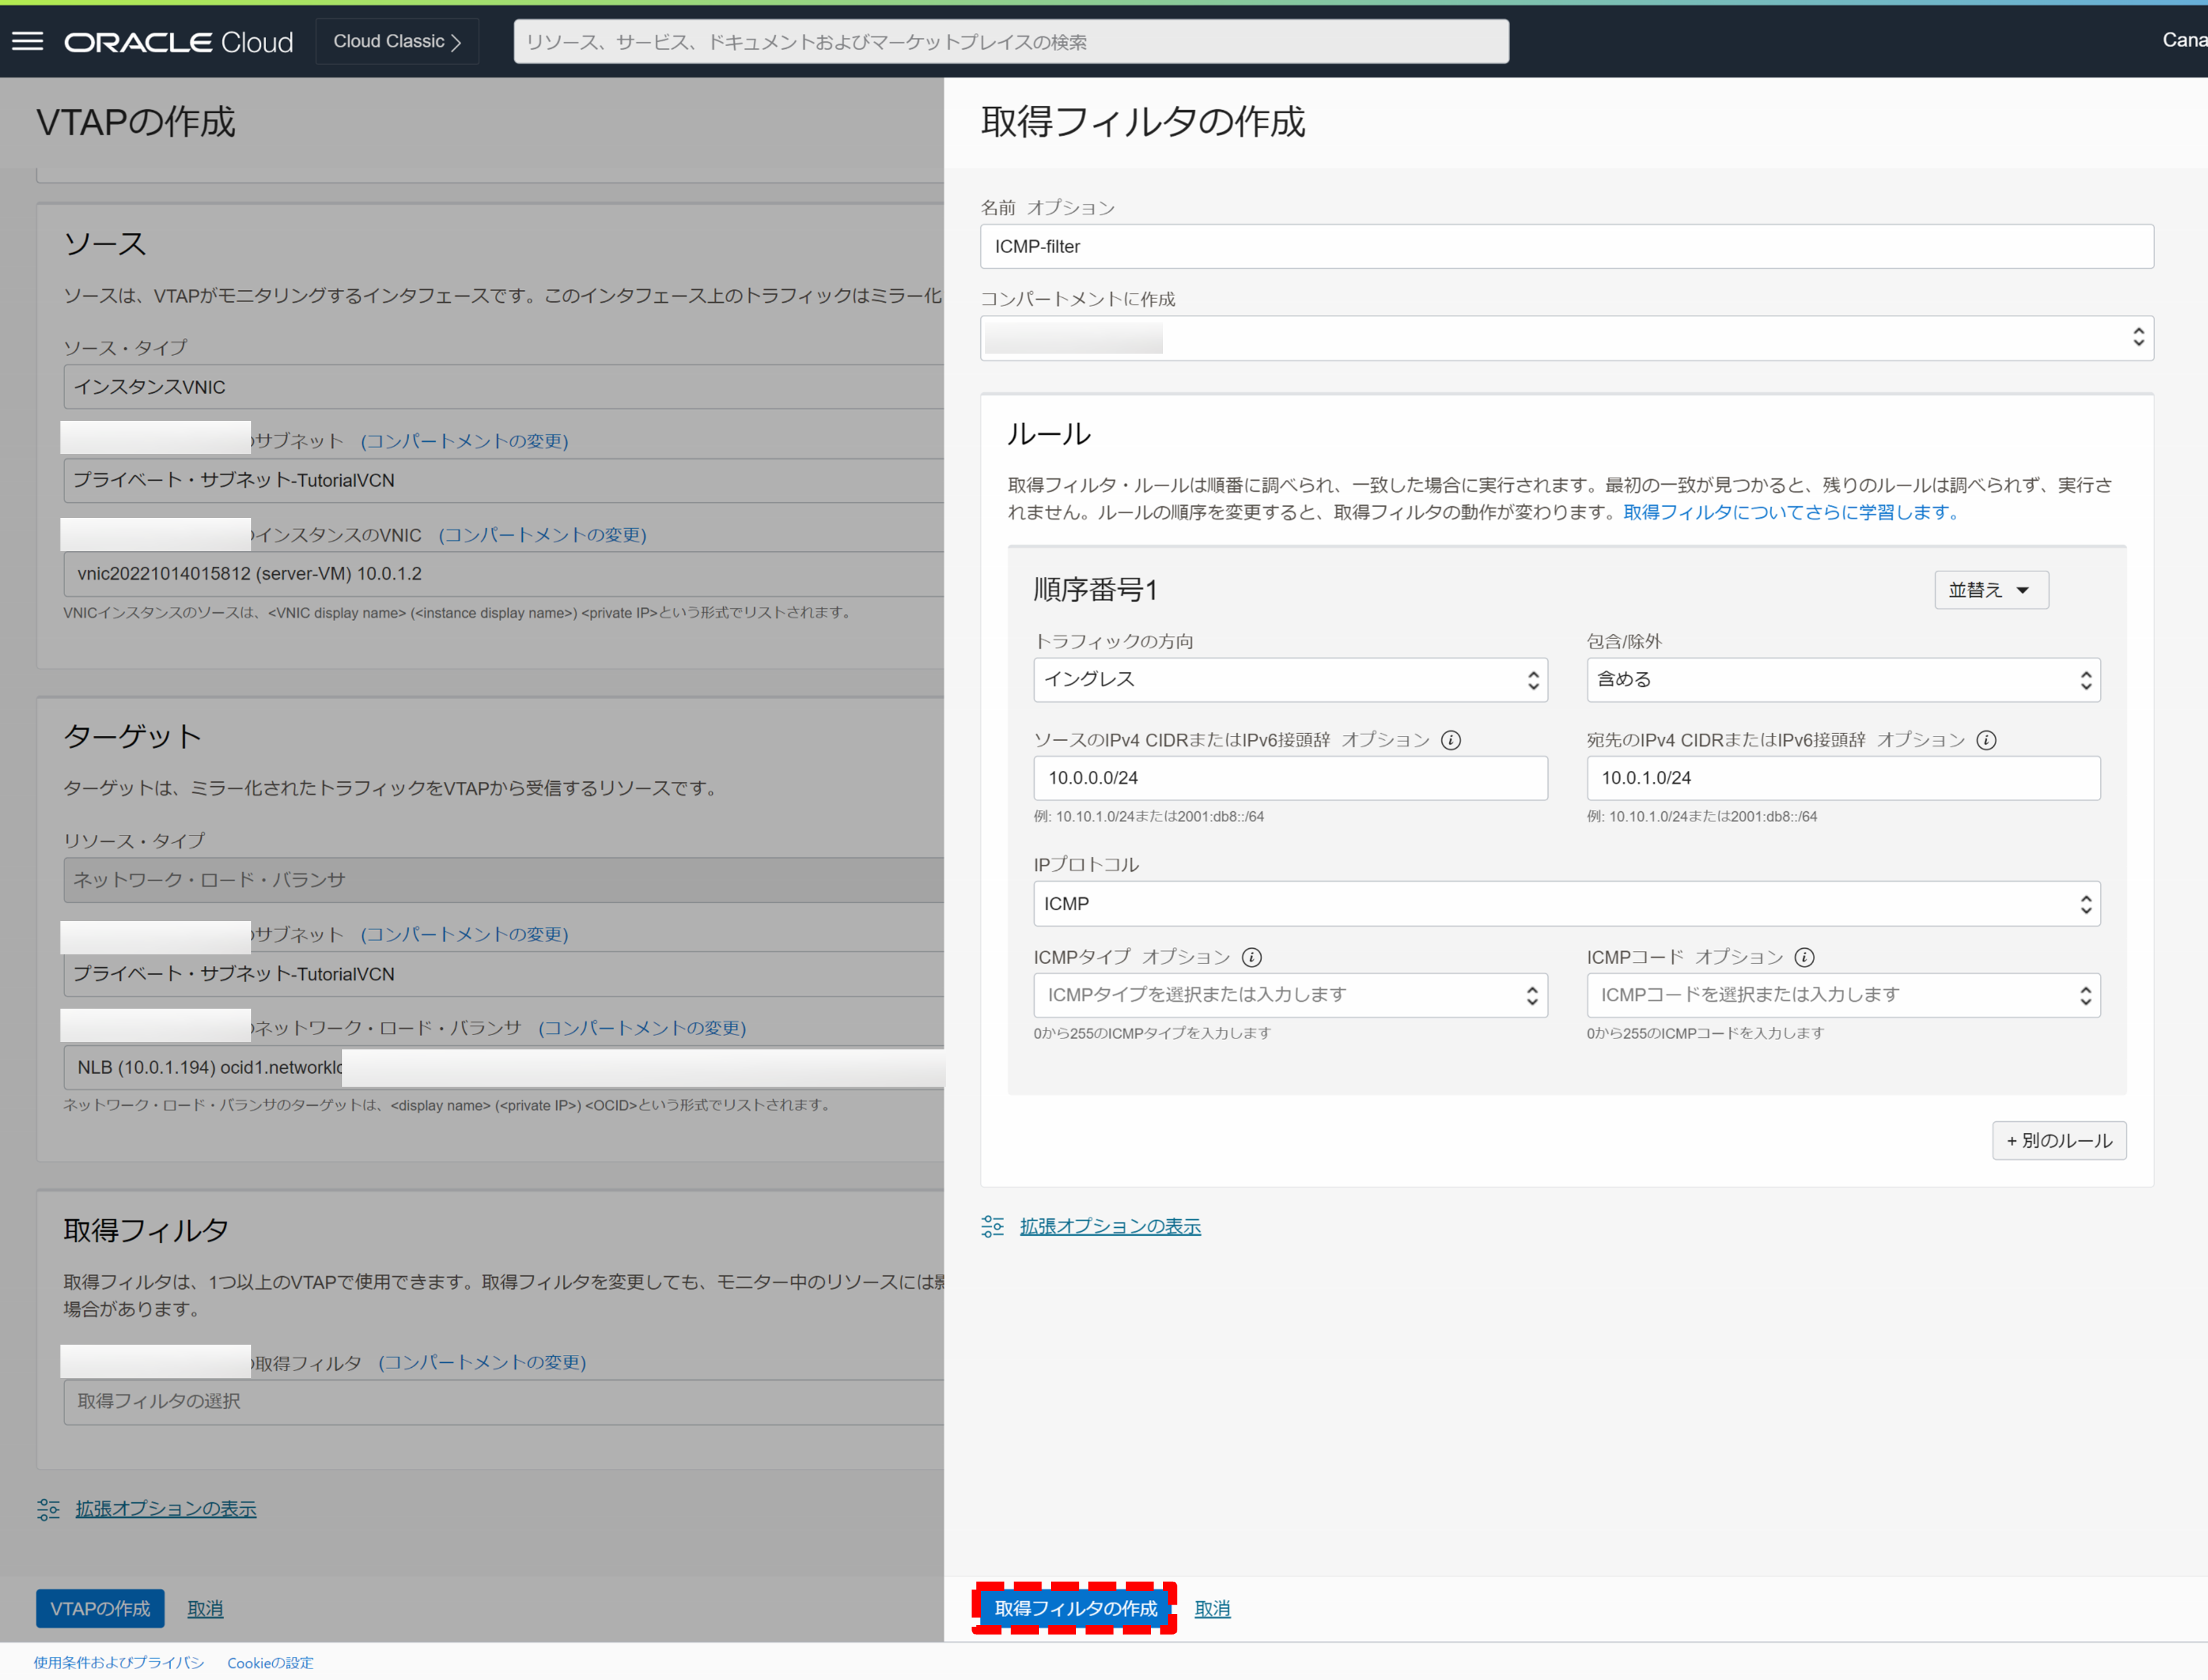Click info icon next to ICMPコード

pos(1805,957)
